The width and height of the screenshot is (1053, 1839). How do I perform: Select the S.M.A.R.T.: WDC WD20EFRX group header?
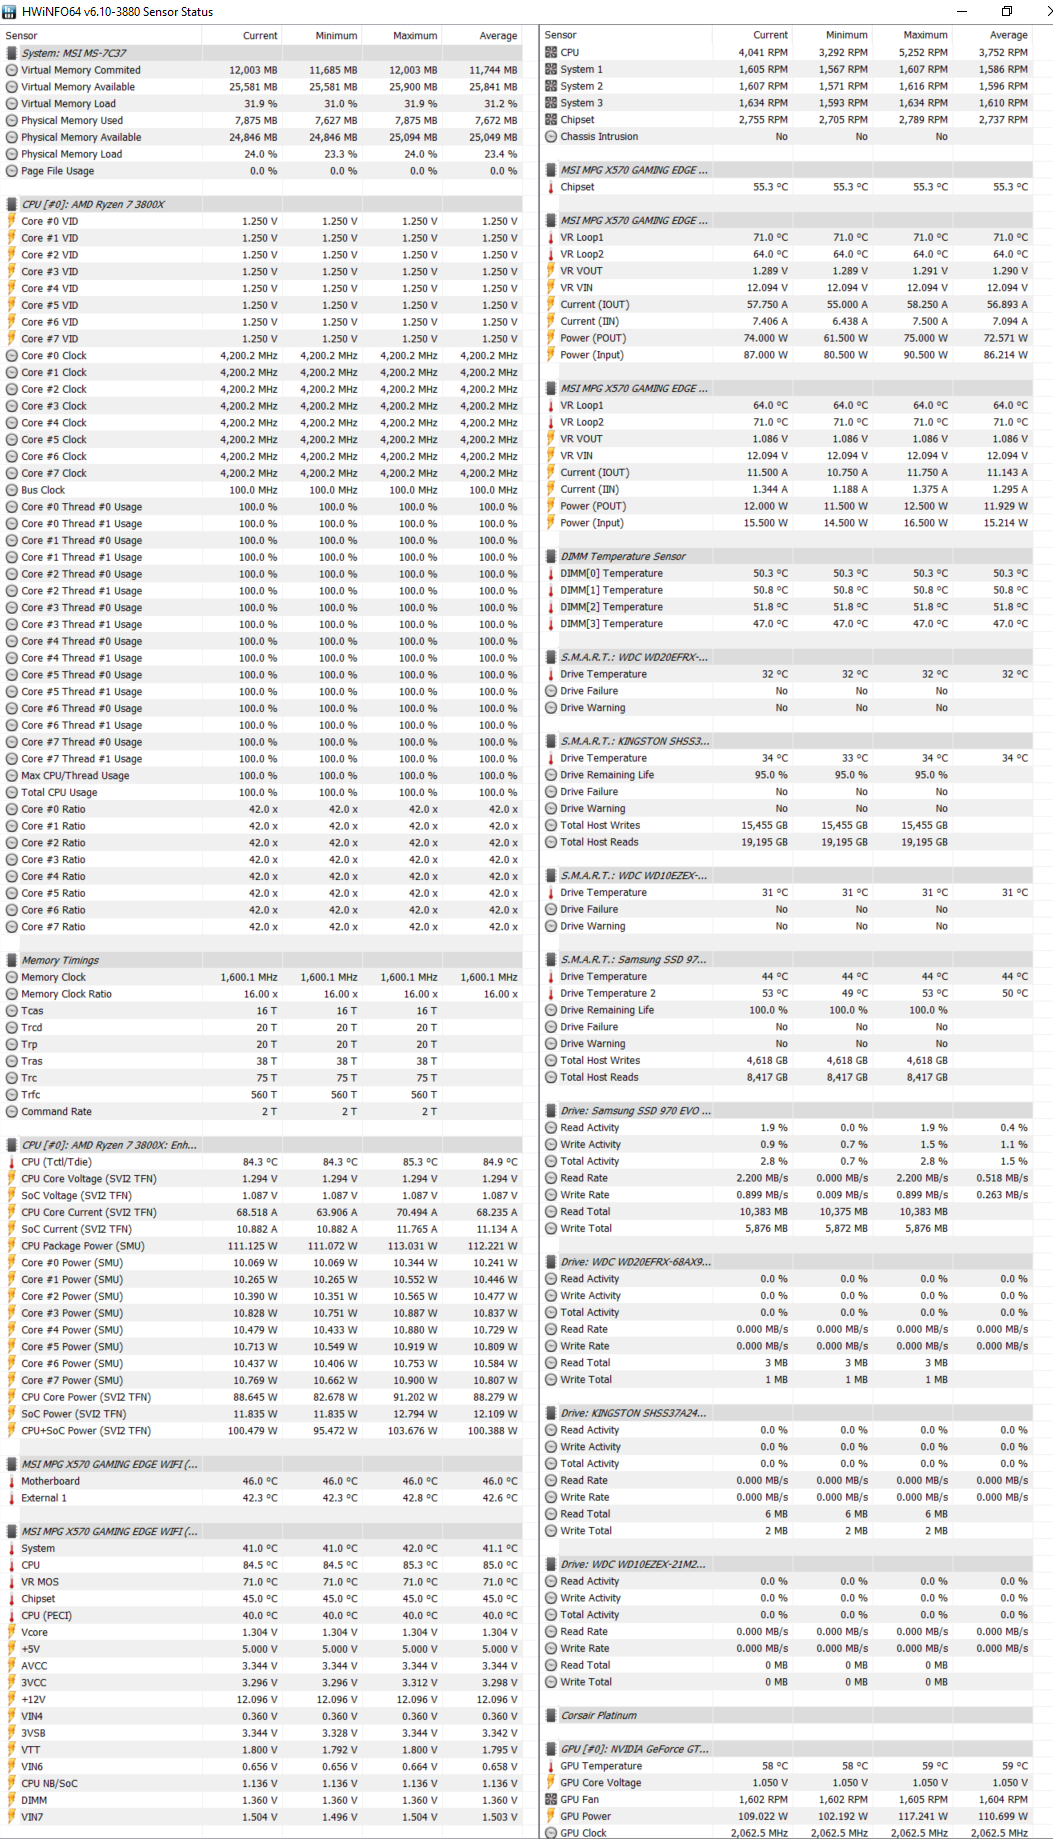(x=787, y=657)
